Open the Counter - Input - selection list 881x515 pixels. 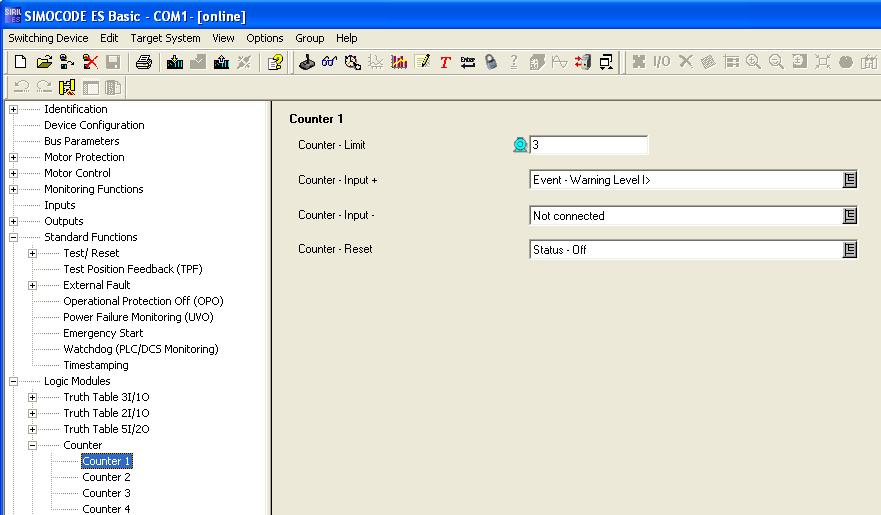[x=850, y=216]
